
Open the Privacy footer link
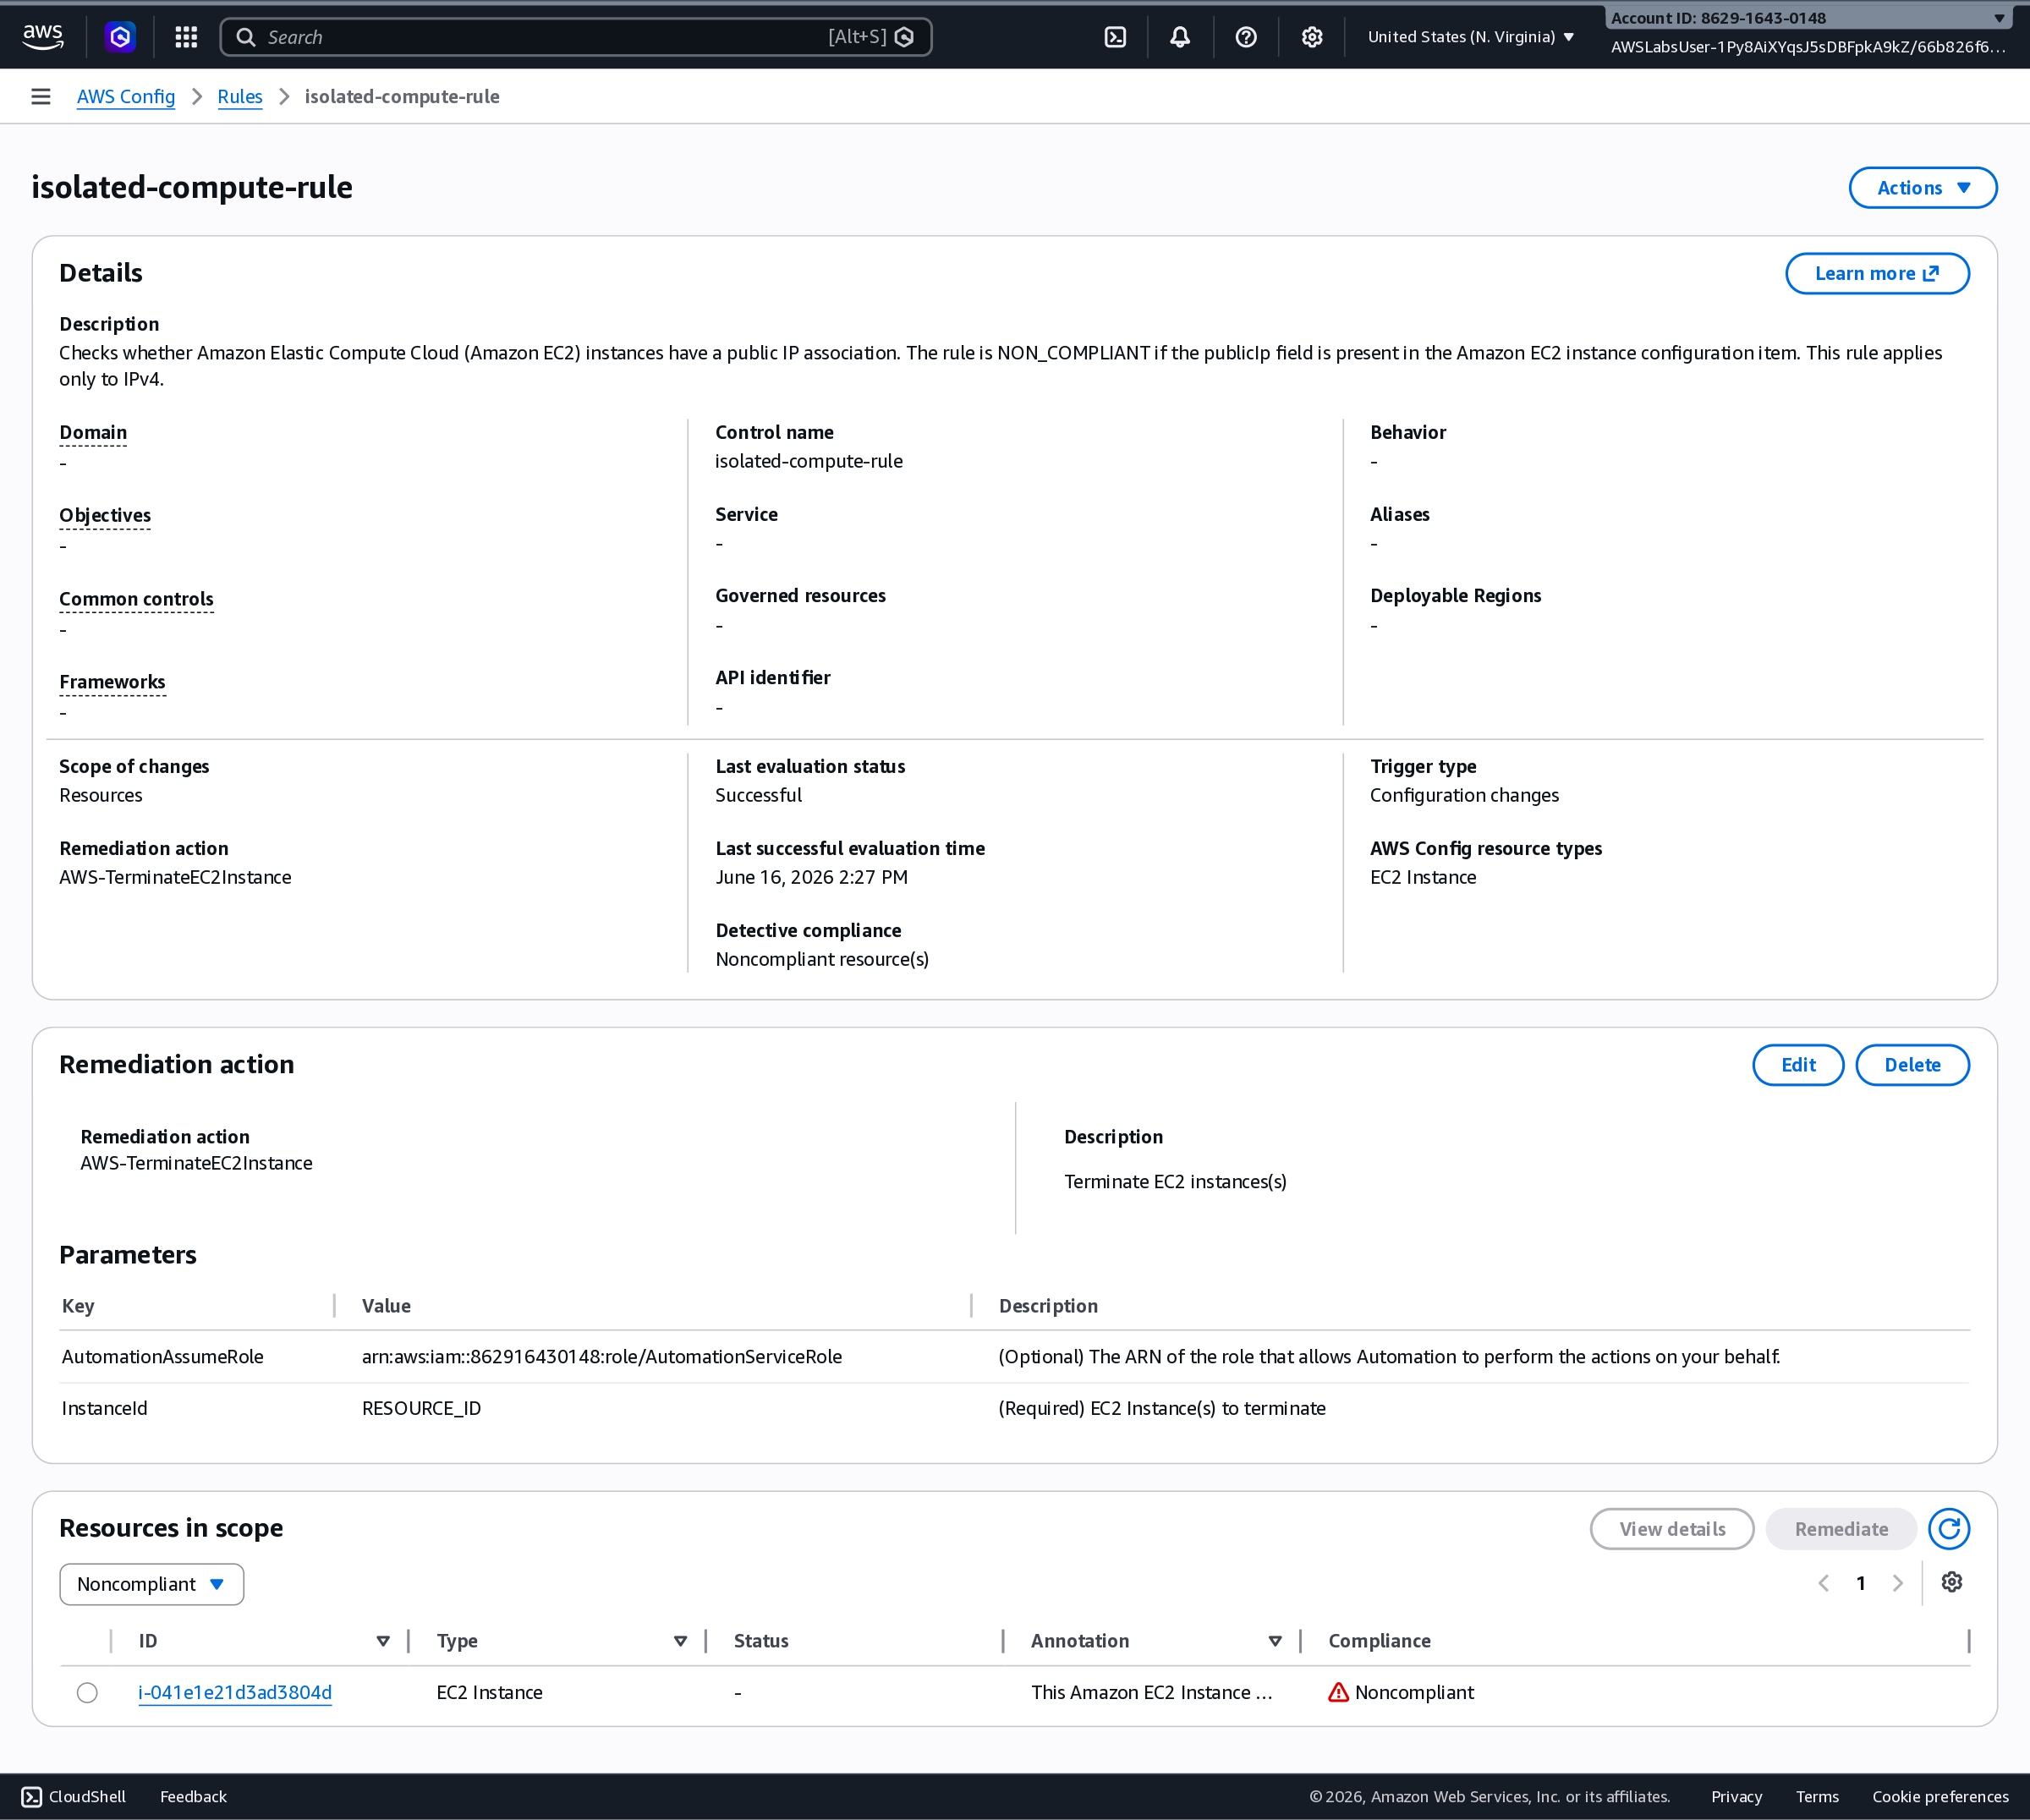(x=1736, y=1796)
